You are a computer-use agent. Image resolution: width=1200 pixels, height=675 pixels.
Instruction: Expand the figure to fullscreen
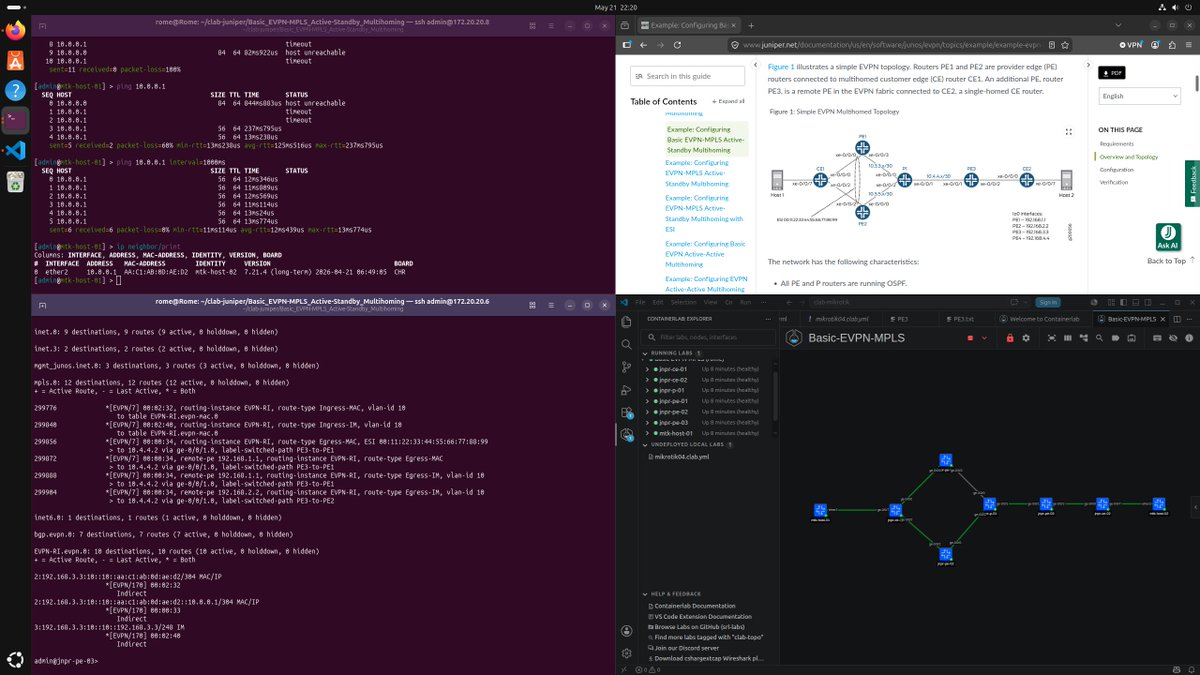(x=1069, y=131)
